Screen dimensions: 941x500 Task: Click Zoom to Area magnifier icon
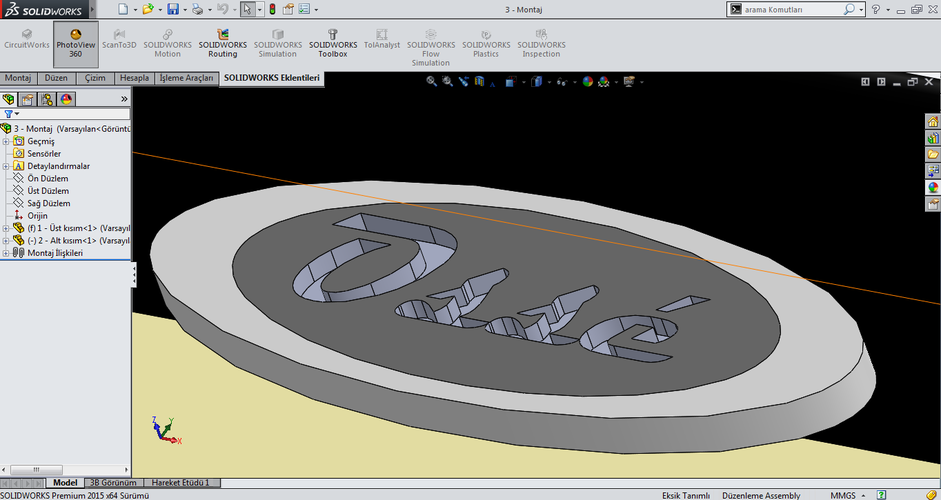(447, 81)
